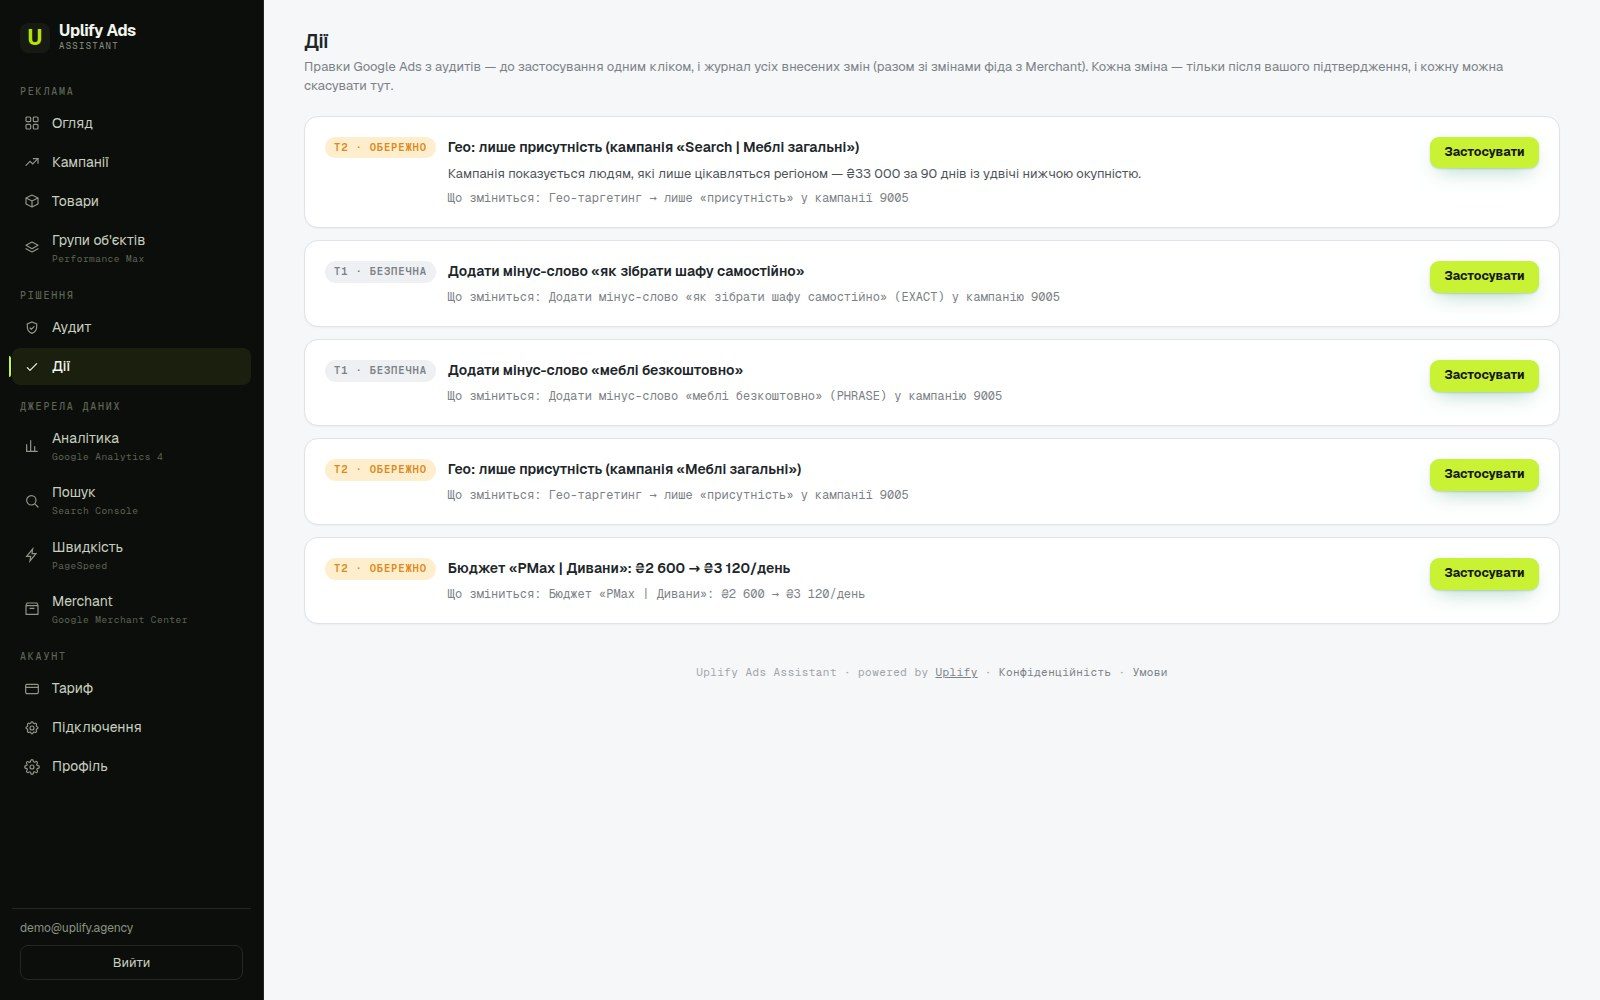Click the Підключення gear icon
Viewport: 1600px width, 1000px height.
click(32, 727)
